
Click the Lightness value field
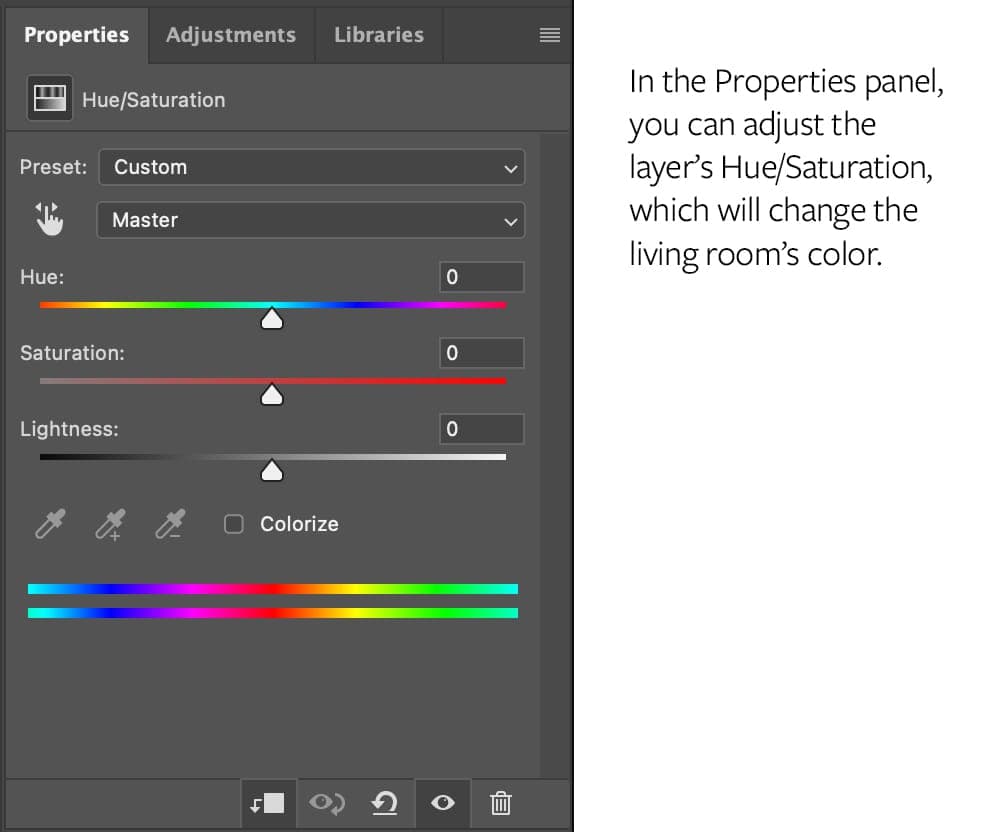point(481,428)
